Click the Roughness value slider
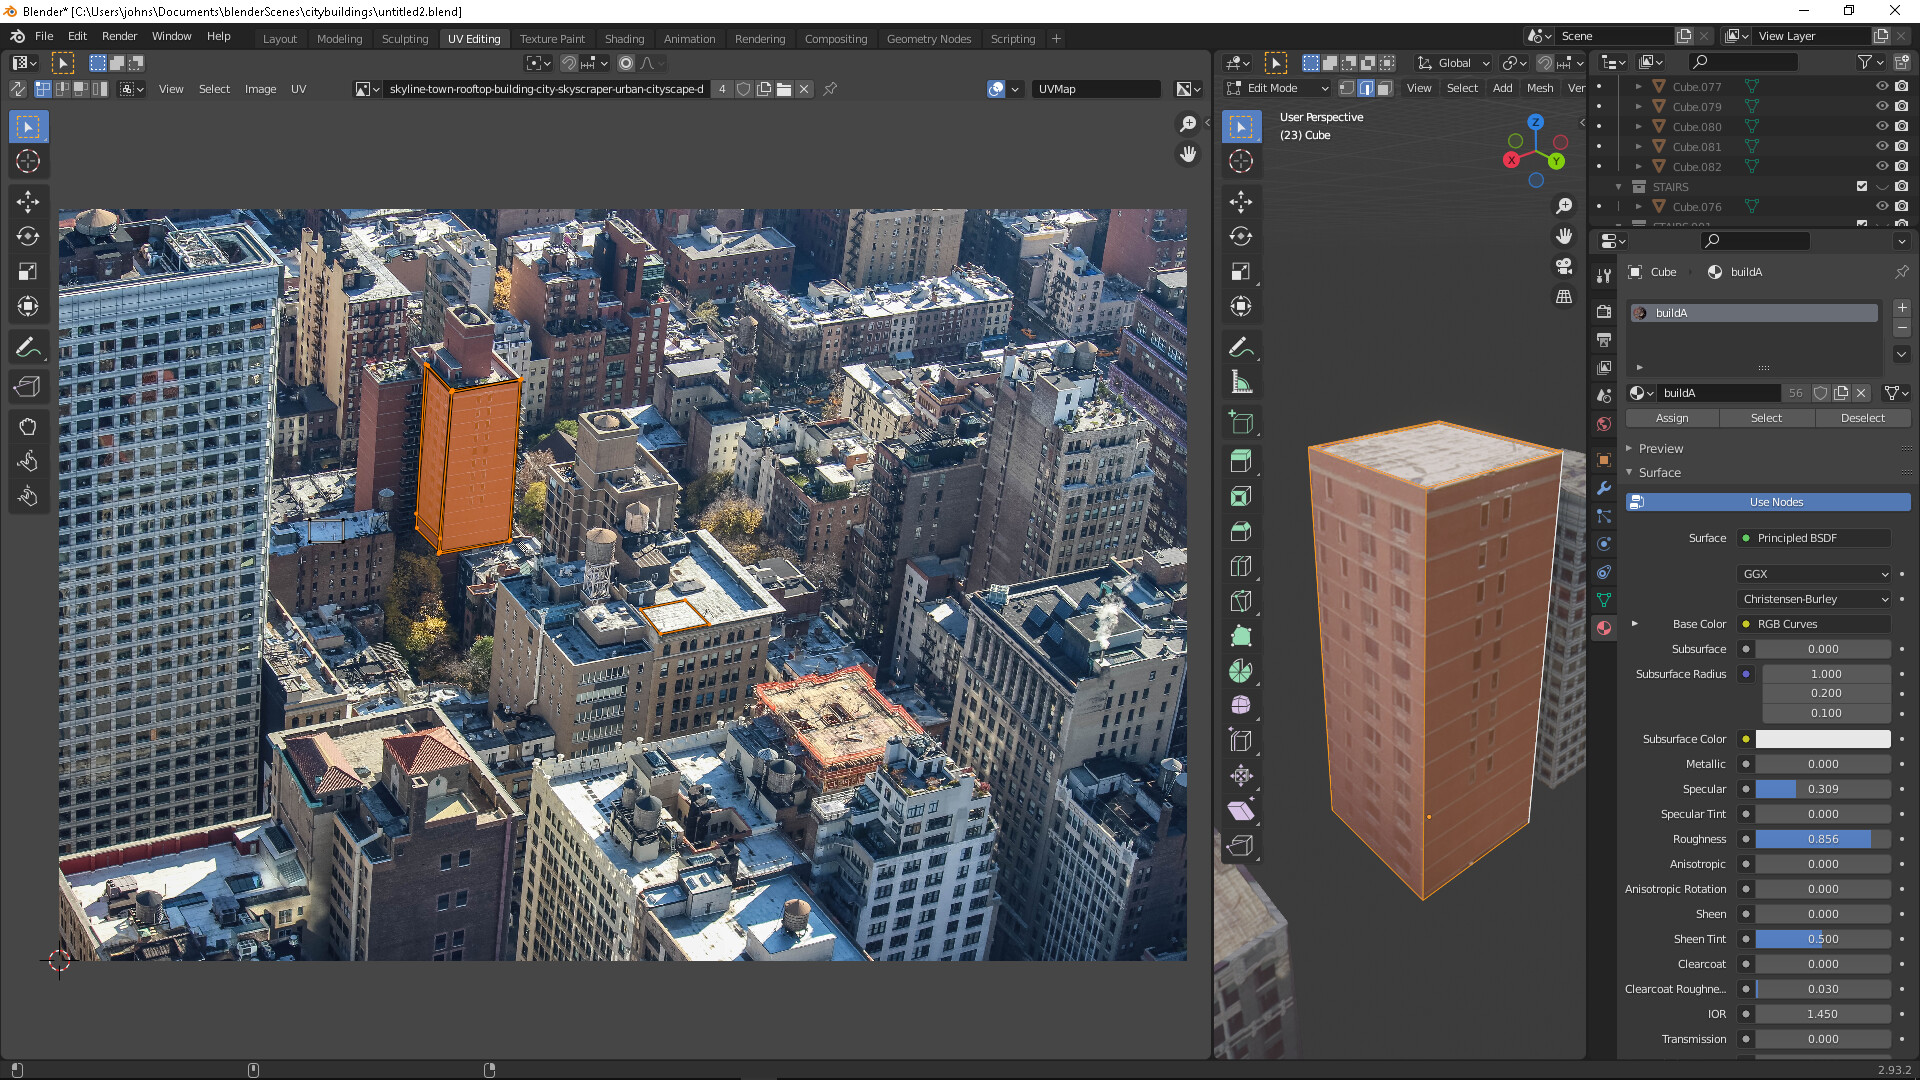 pos(1822,839)
